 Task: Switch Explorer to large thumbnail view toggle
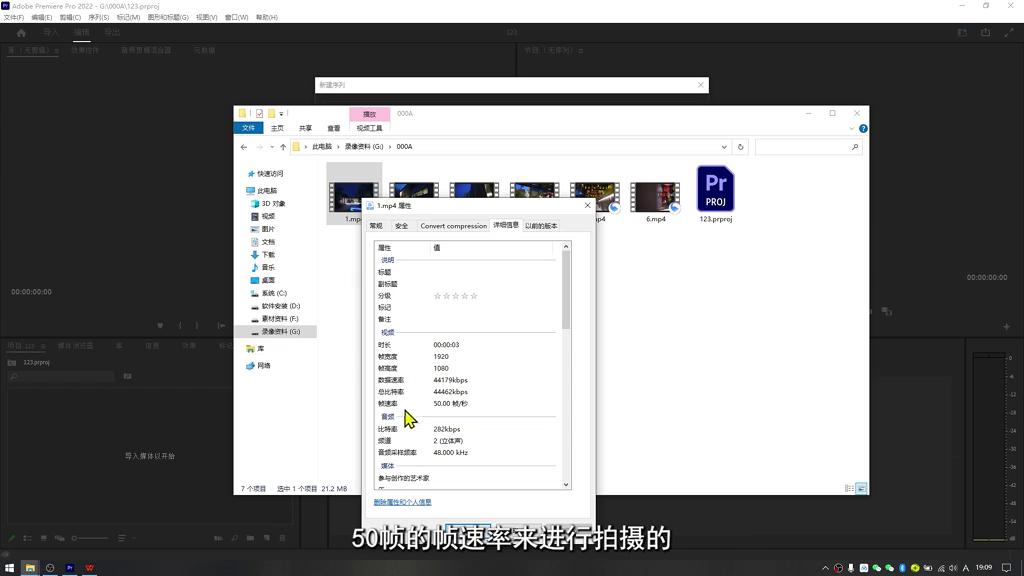point(861,488)
